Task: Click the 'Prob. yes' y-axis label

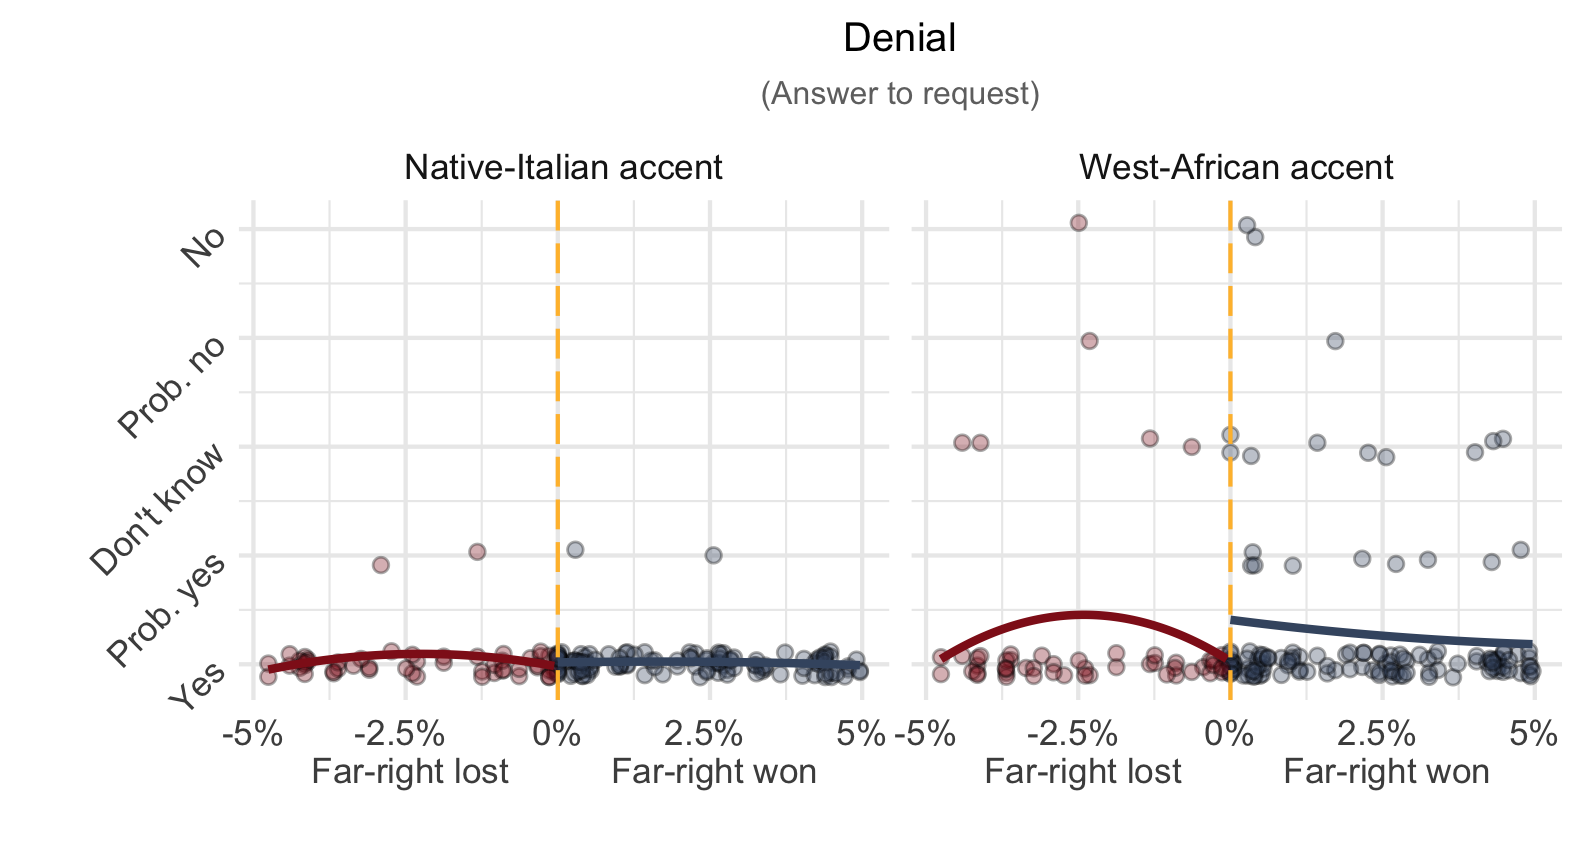Action: click(x=167, y=608)
